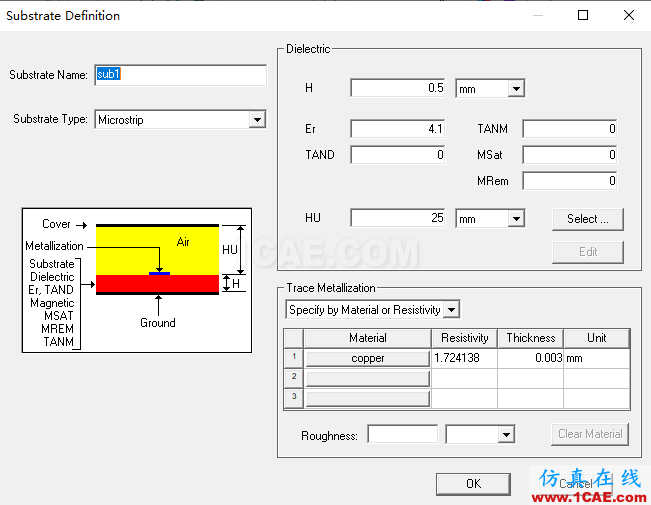Image resolution: width=651 pixels, height=505 pixels.
Task: Click the Resistivity cell in row 1
Action: click(463, 358)
